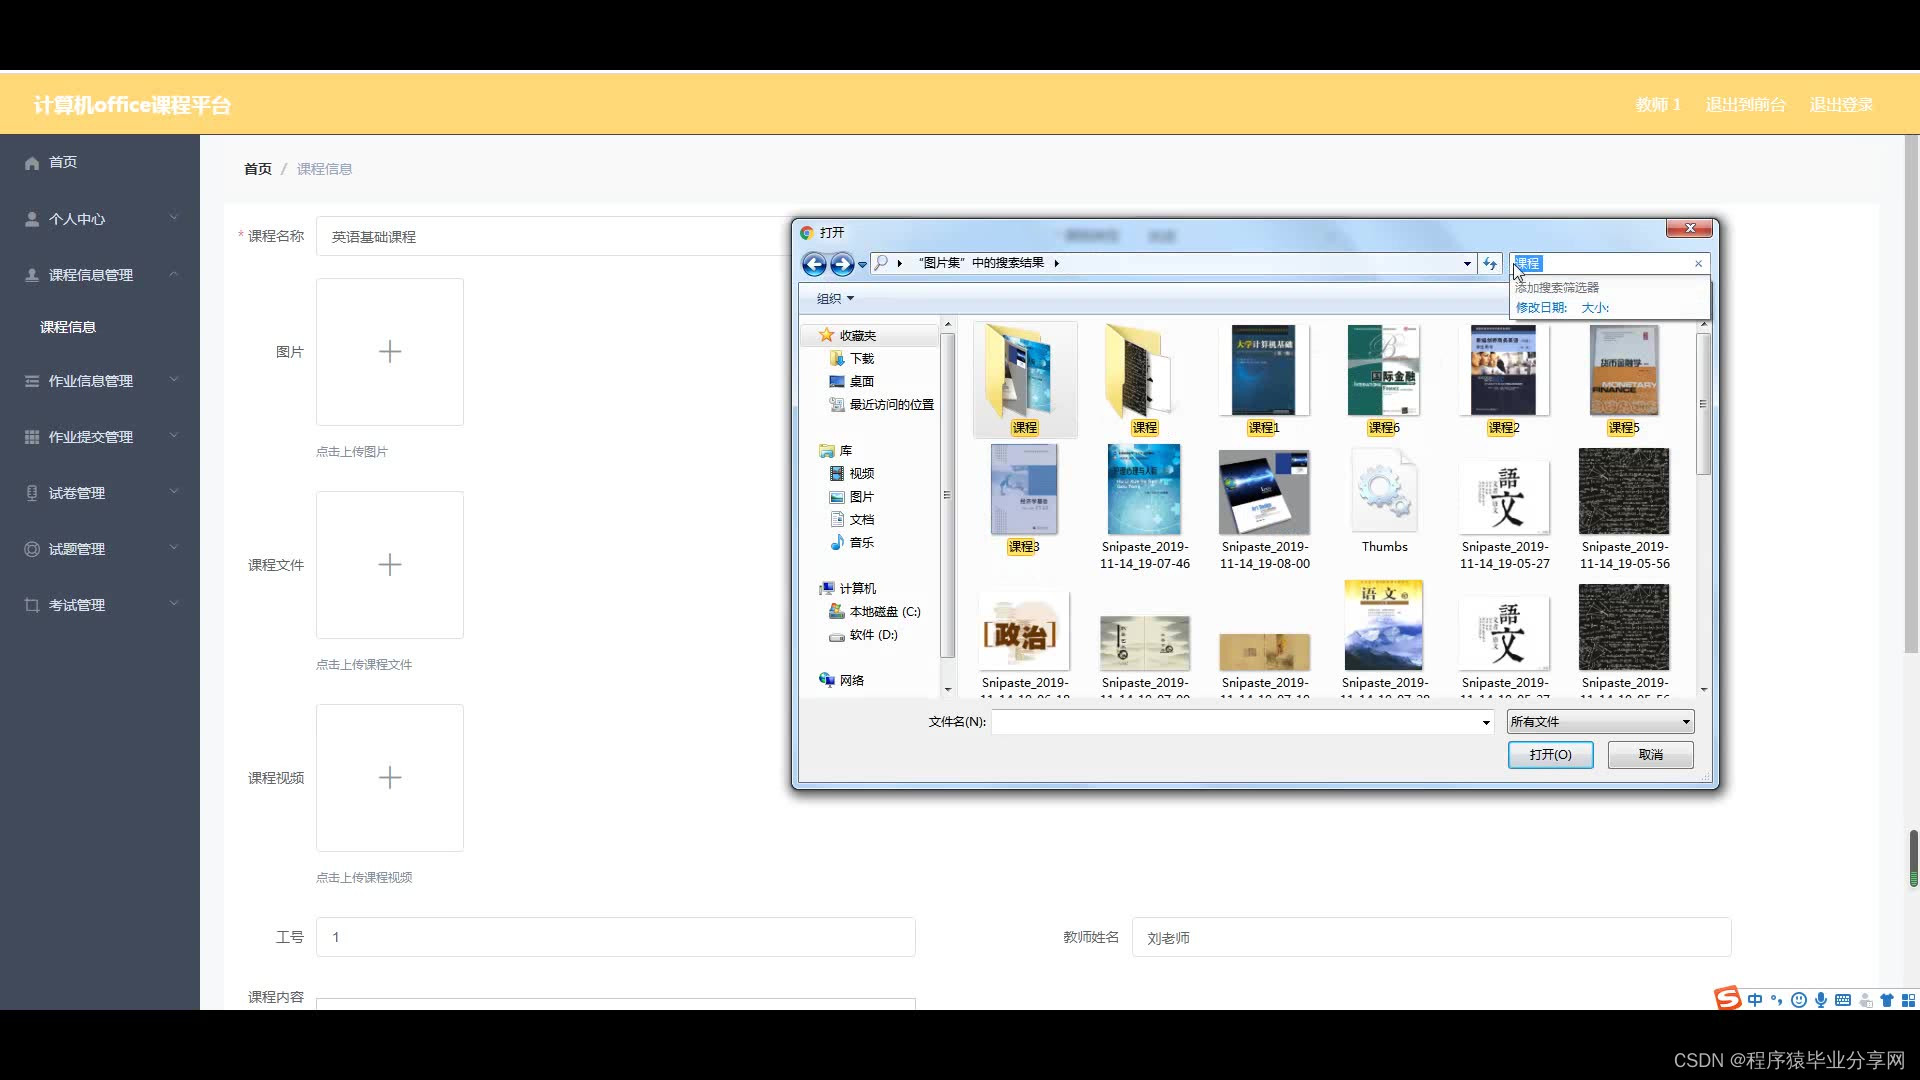Click the refresh icon beside address bar
The image size is (1920, 1080).
coord(1490,264)
